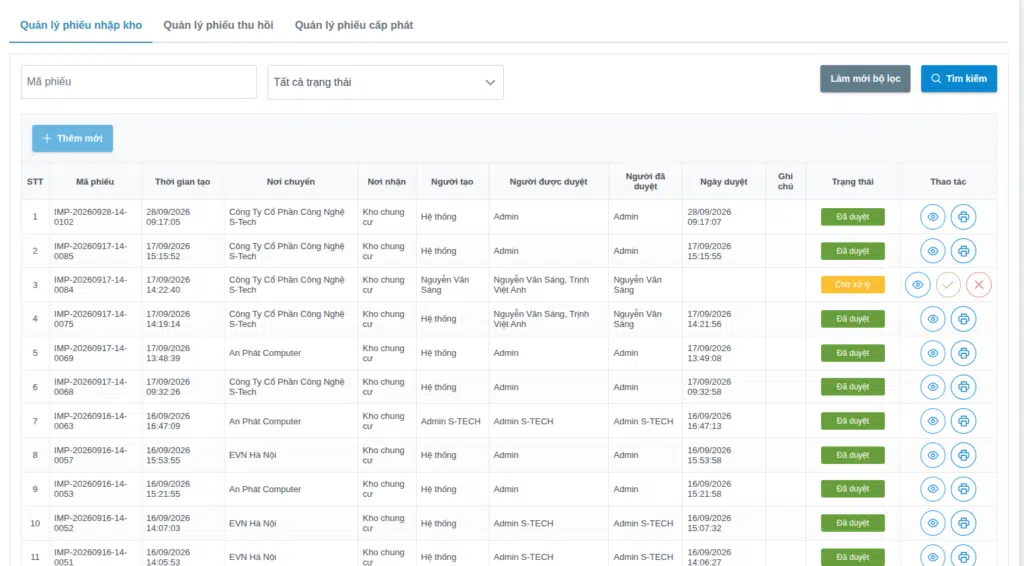
Task: Print receipt IMP-20260928-14-0102
Action: pos(963,217)
